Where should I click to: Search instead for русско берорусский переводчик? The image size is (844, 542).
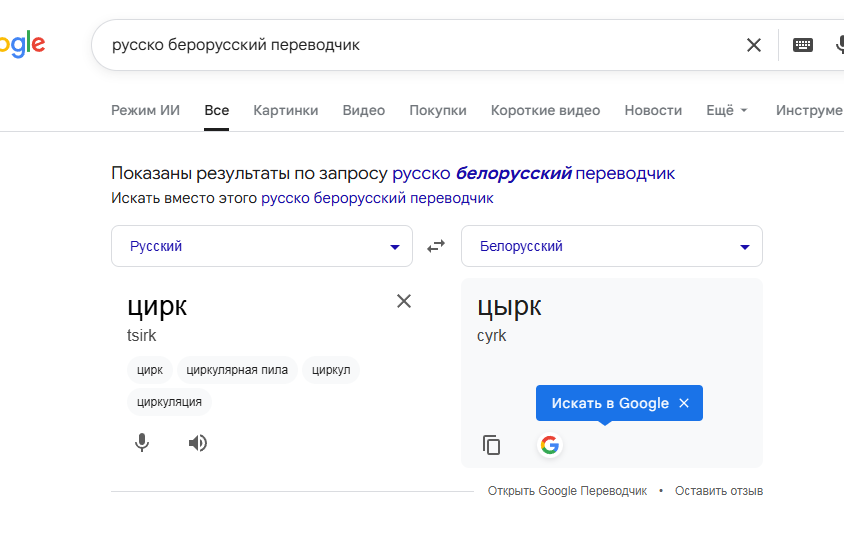377,198
